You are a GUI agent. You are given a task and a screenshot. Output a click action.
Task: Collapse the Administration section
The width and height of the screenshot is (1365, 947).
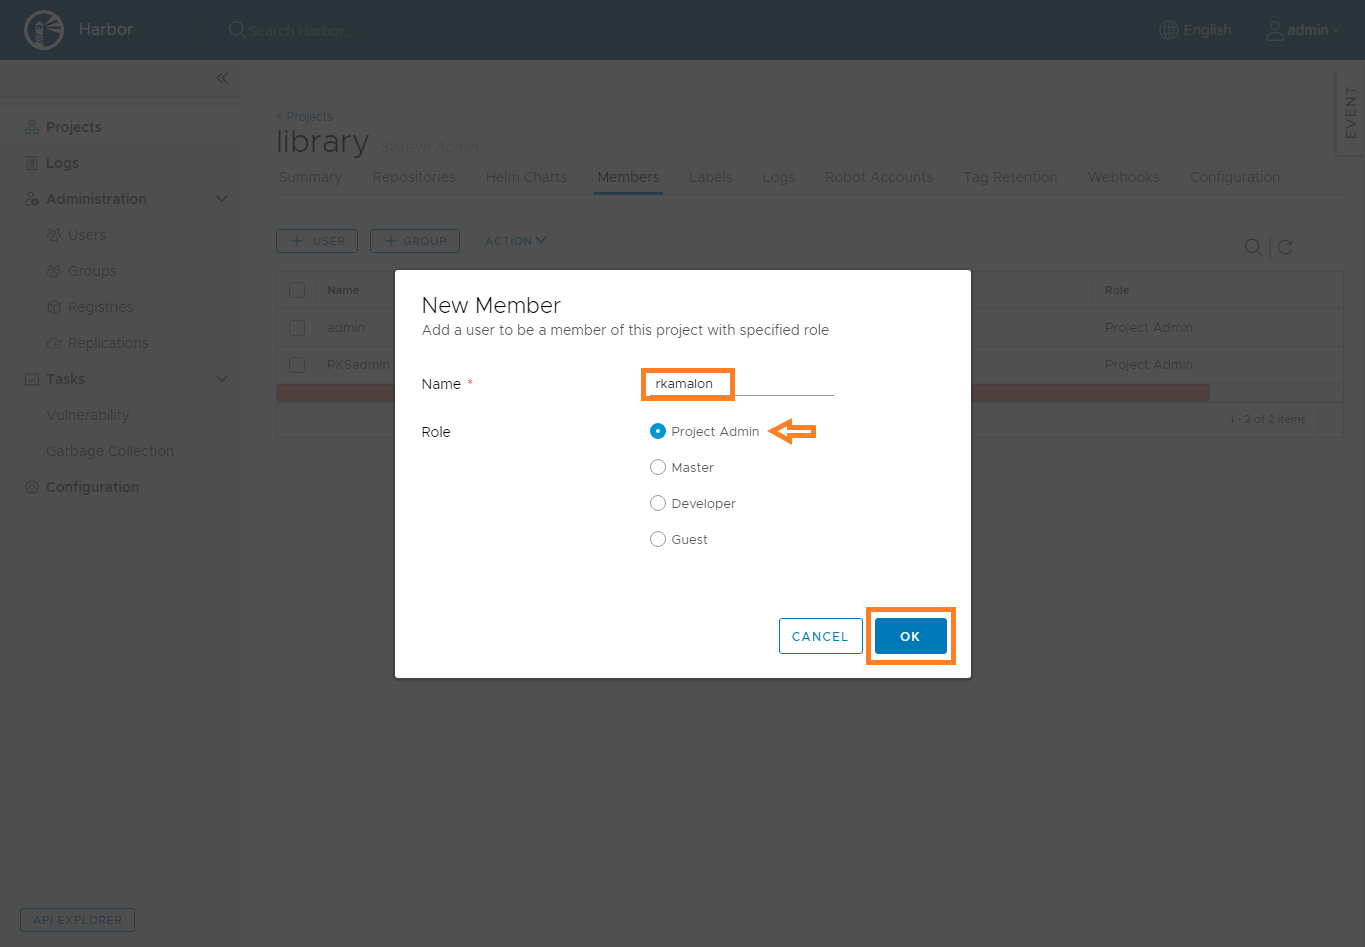coord(222,199)
